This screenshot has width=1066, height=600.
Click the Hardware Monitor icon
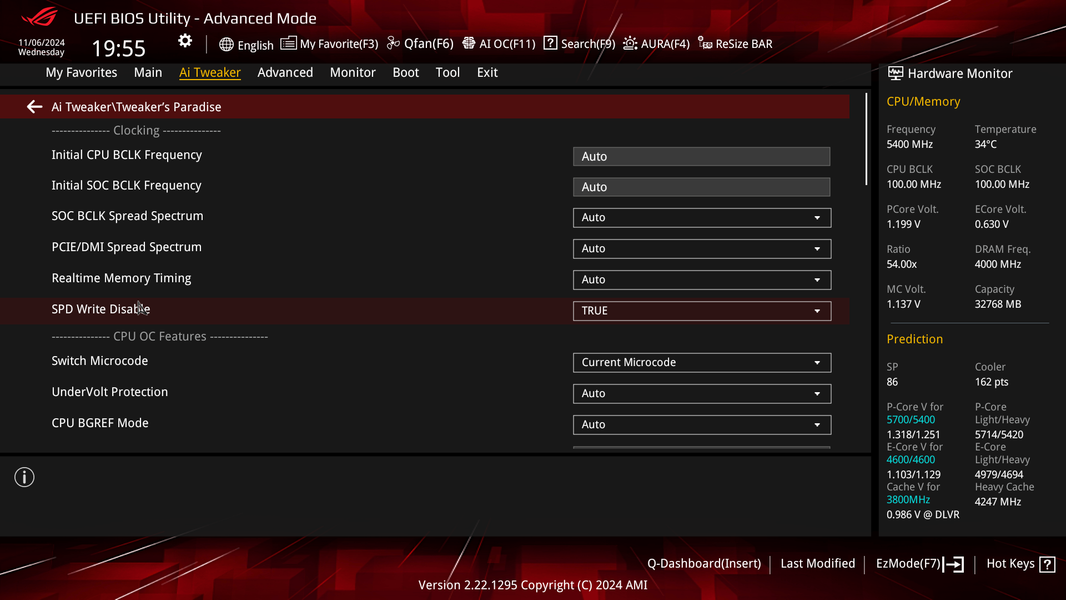(x=895, y=73)
